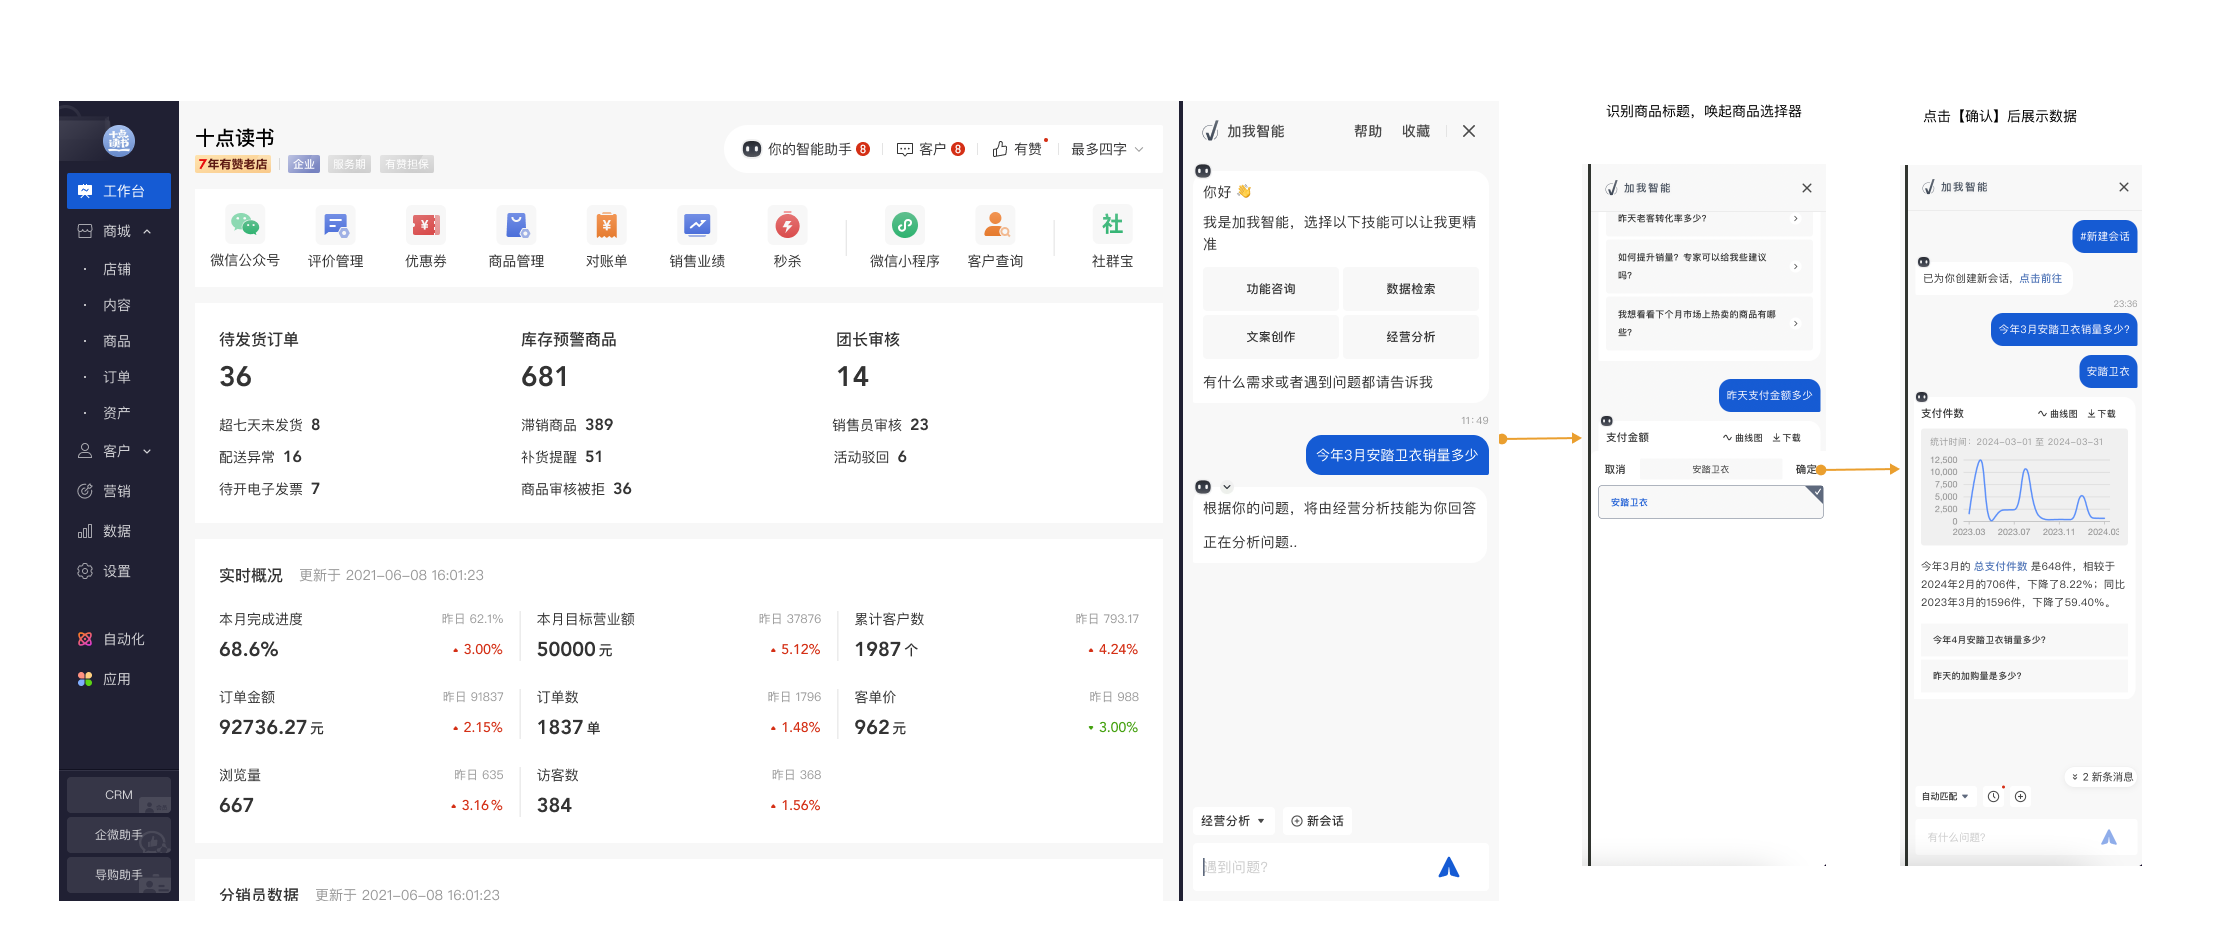Screen dimensions: 2239x932
Task: Open the 微信公众号 shortcut icon
Action: pyautogui.click(x=244, y=225)
